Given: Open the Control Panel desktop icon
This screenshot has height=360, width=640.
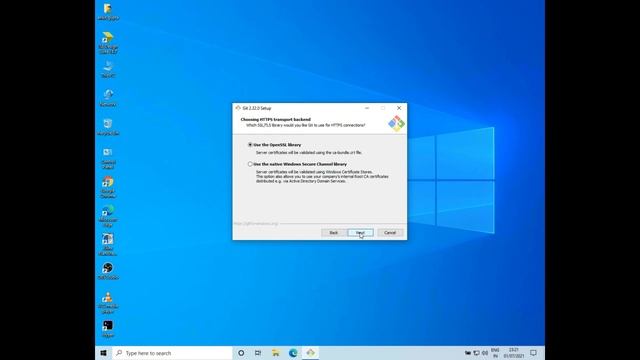Looking at the screenshot, I should tap(108, 158).
